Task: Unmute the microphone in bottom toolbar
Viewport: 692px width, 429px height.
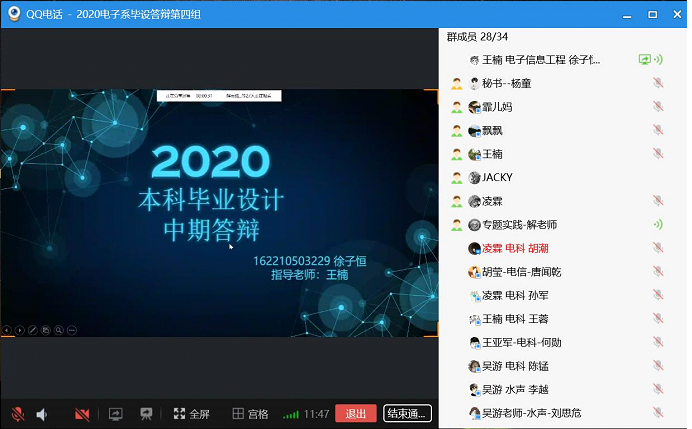Action: [x=18, y=414]
